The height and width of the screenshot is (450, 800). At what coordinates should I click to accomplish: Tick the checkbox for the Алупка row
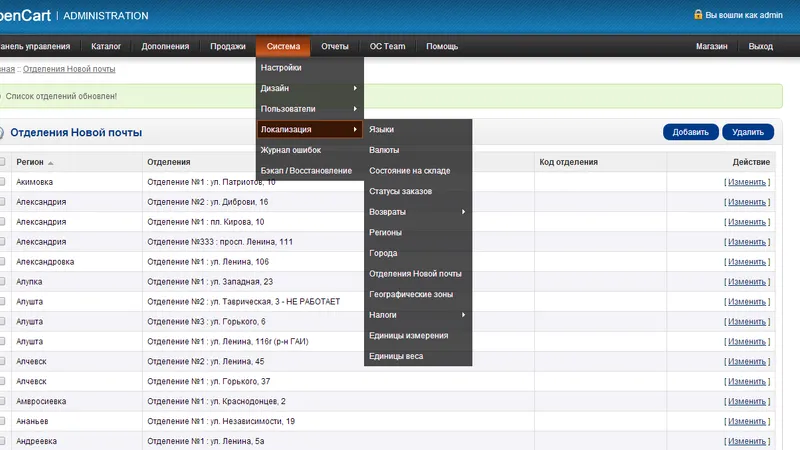tap(2, 281)
